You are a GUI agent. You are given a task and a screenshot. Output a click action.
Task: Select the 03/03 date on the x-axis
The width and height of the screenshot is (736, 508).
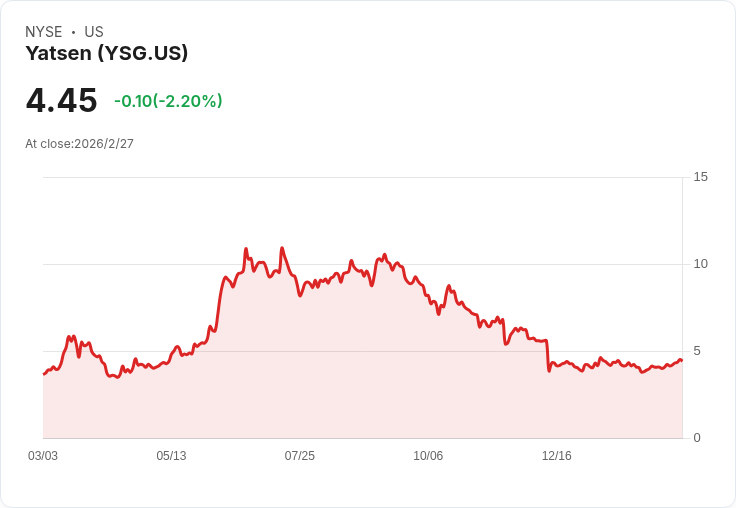[43, 456]
